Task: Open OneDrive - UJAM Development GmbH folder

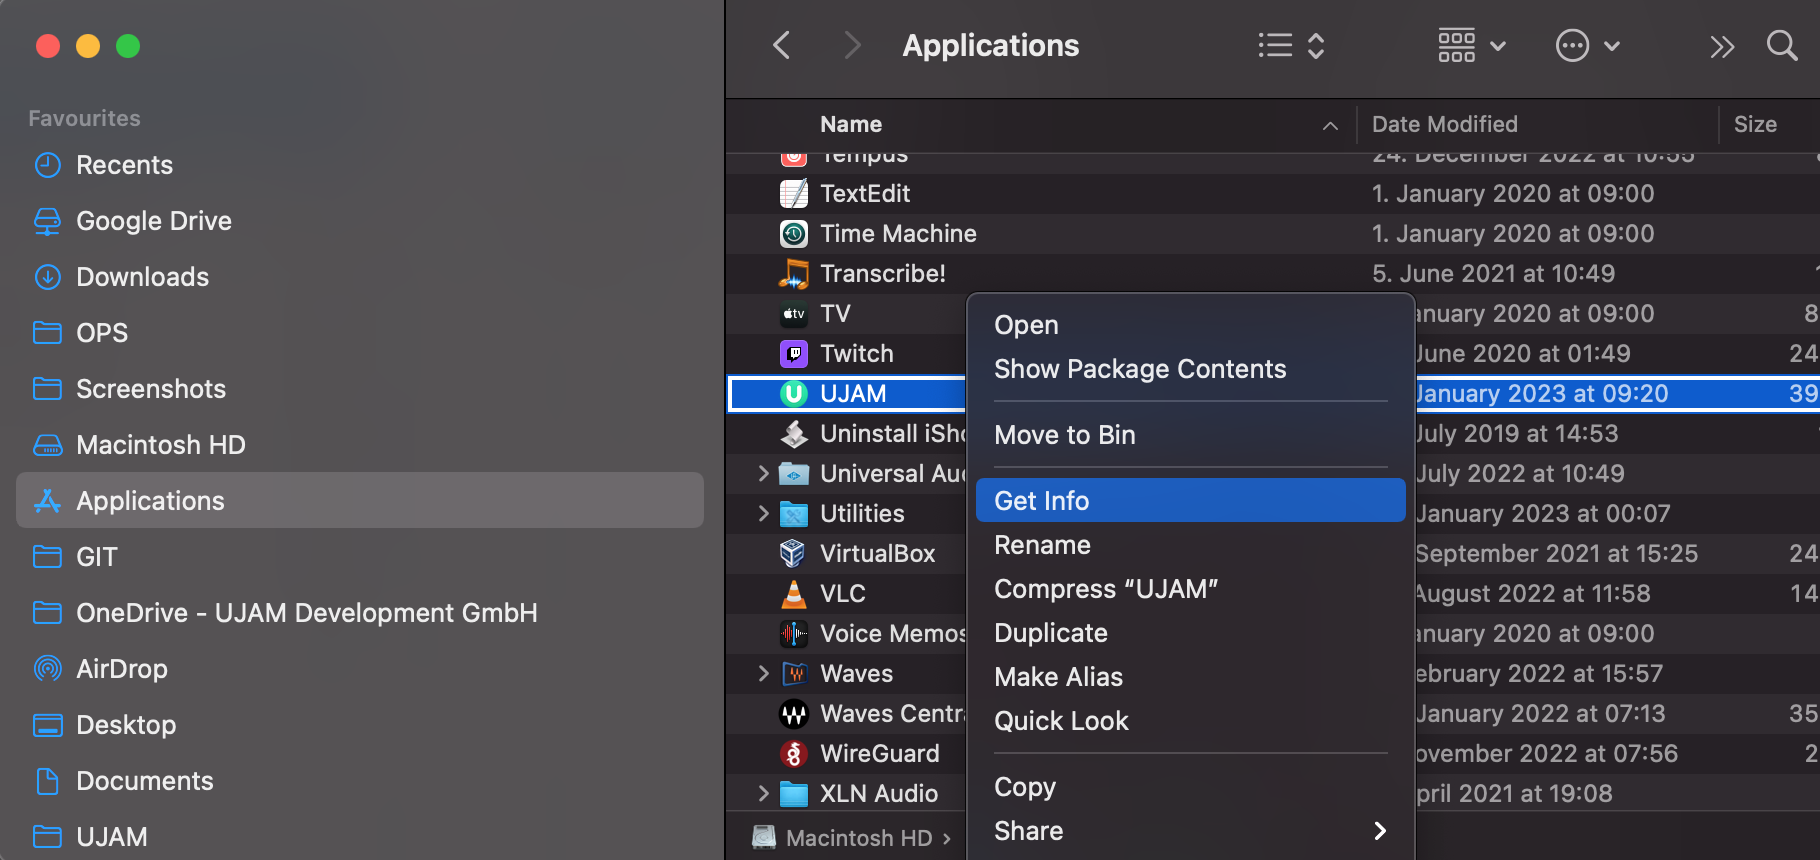Action: pos(360,613)
